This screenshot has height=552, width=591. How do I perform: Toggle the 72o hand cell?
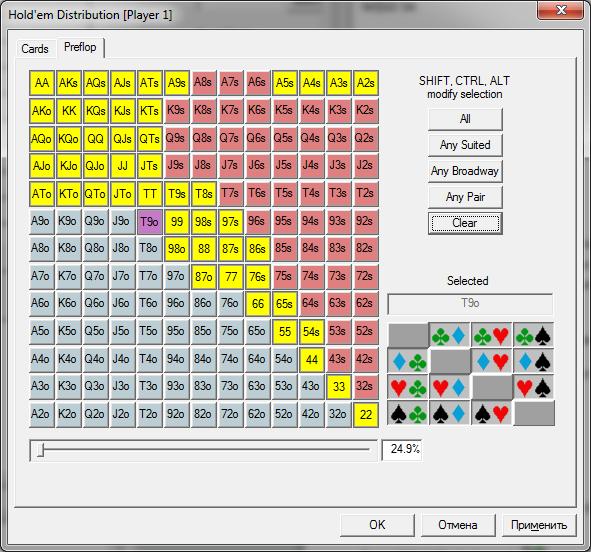[x=230, y=414]
